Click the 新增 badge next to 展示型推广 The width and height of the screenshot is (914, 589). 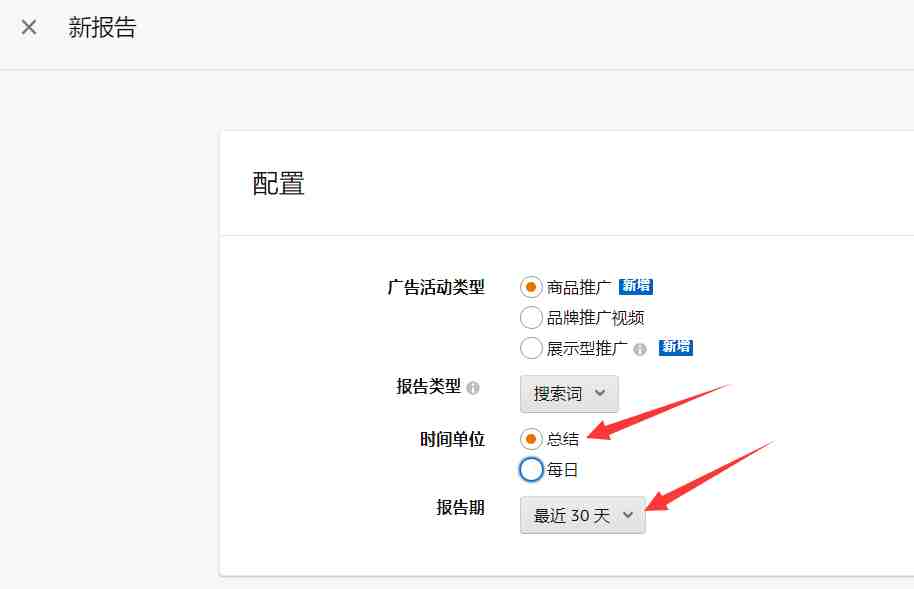(676, 347)
